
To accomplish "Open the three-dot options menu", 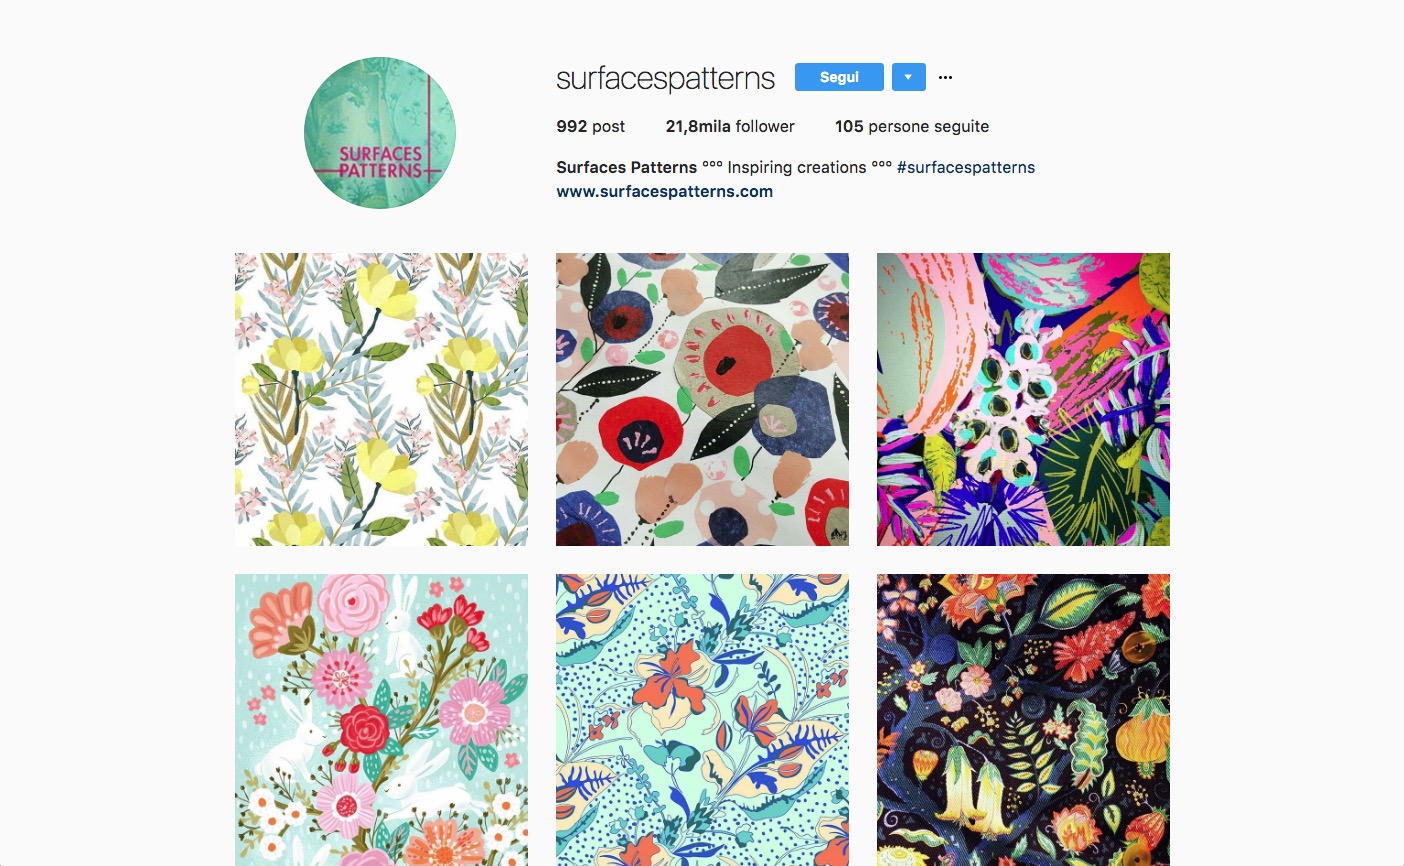I will coord(945,77).
